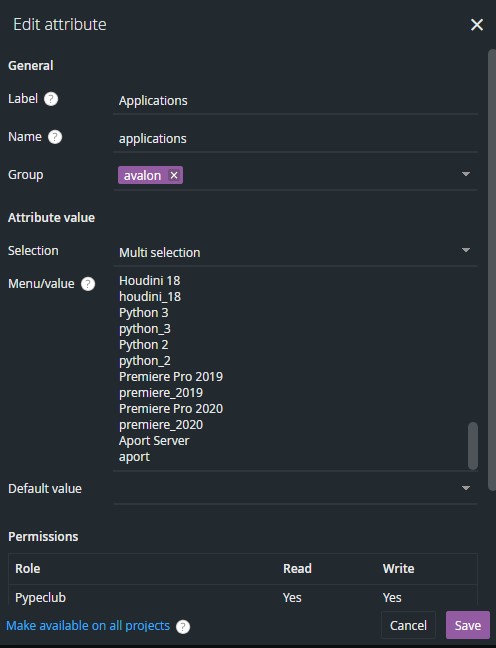Click the Cancel button
496x648 pixels.
pyautogui.click(x=408, y=625)
